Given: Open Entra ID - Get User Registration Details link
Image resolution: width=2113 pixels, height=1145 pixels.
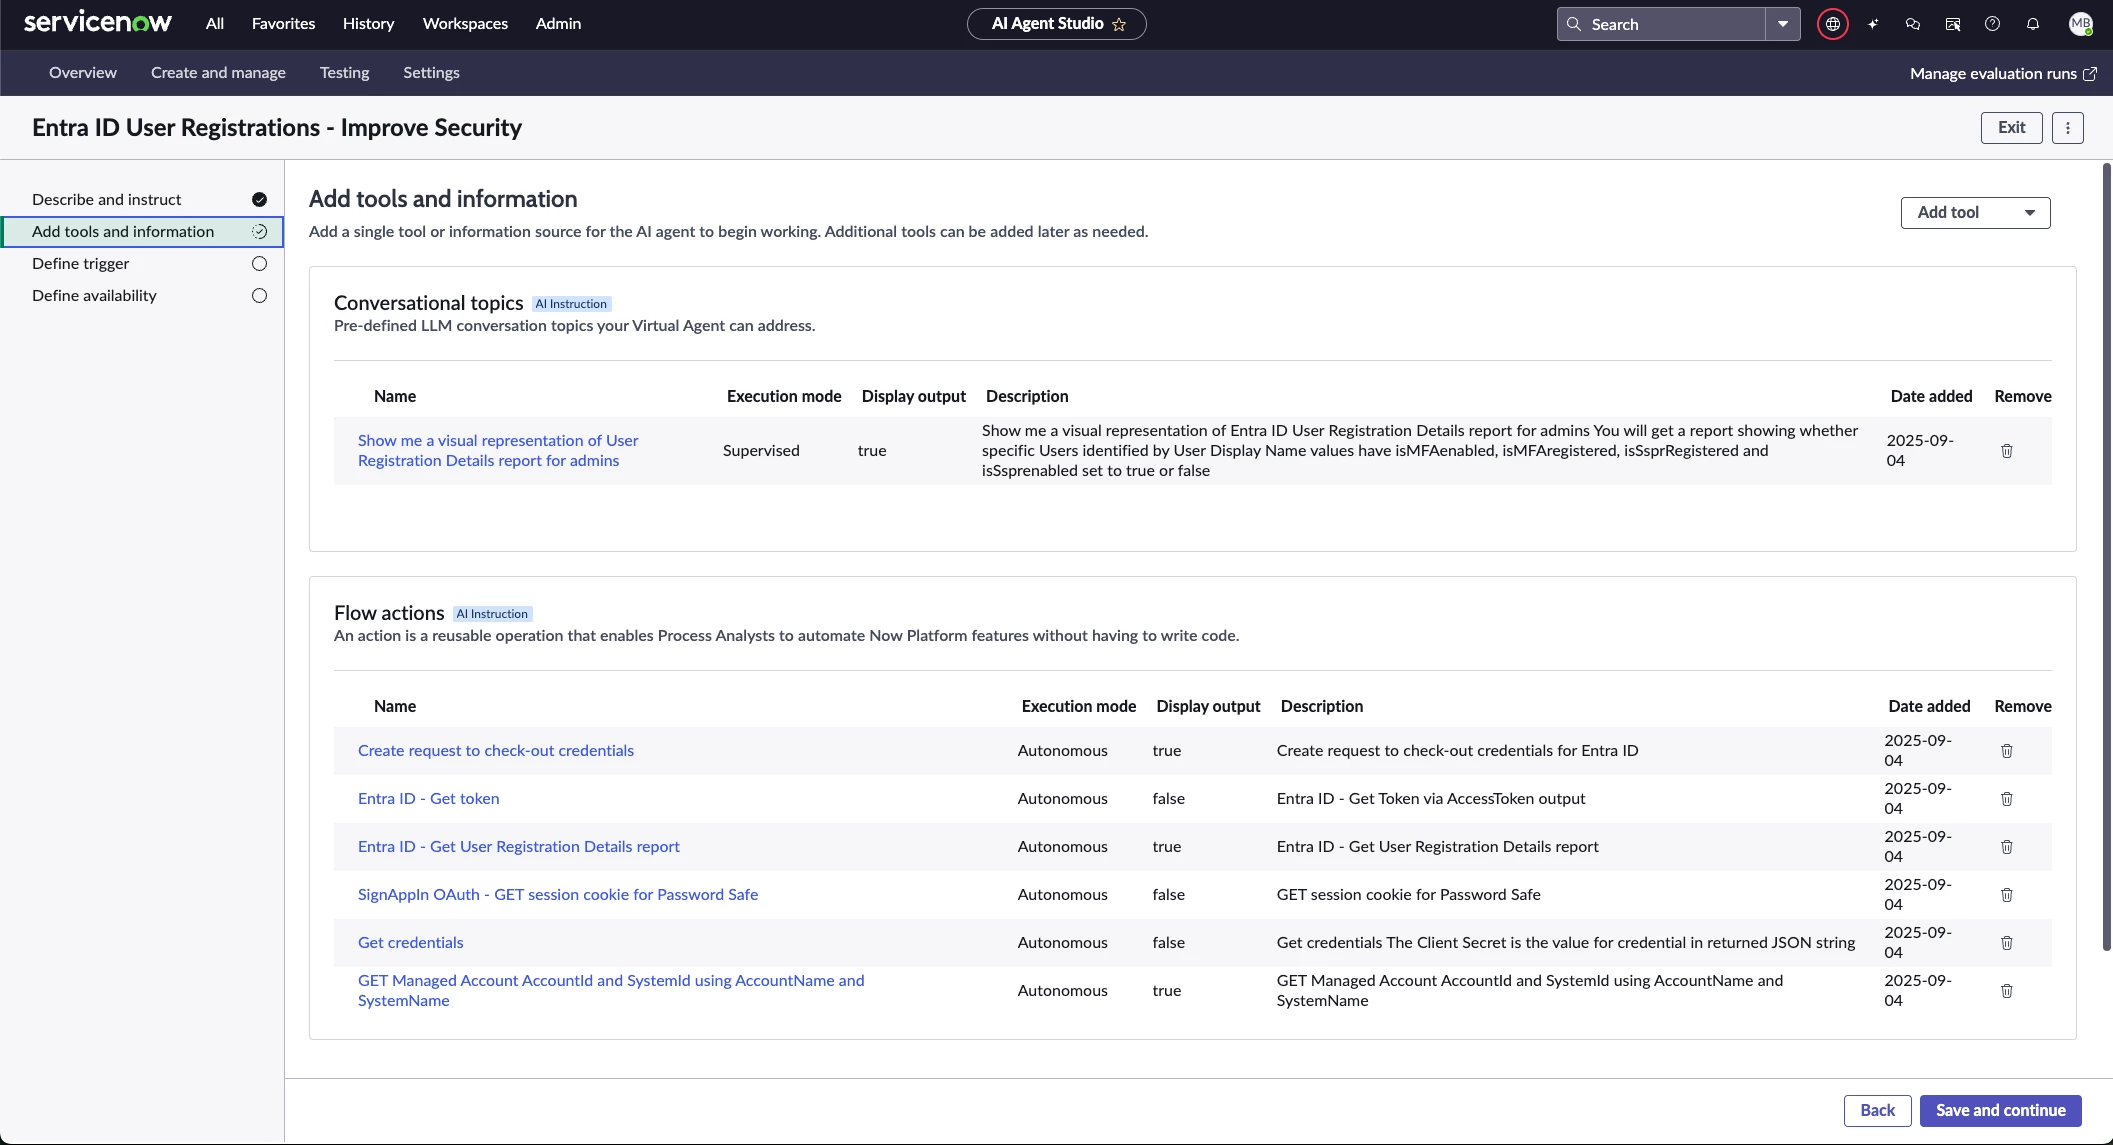Looking at the screenshot, I should pos(518,847).
